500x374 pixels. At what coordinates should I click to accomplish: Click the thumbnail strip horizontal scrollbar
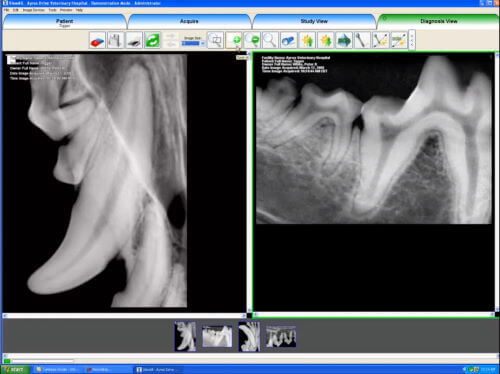(250, 355)
